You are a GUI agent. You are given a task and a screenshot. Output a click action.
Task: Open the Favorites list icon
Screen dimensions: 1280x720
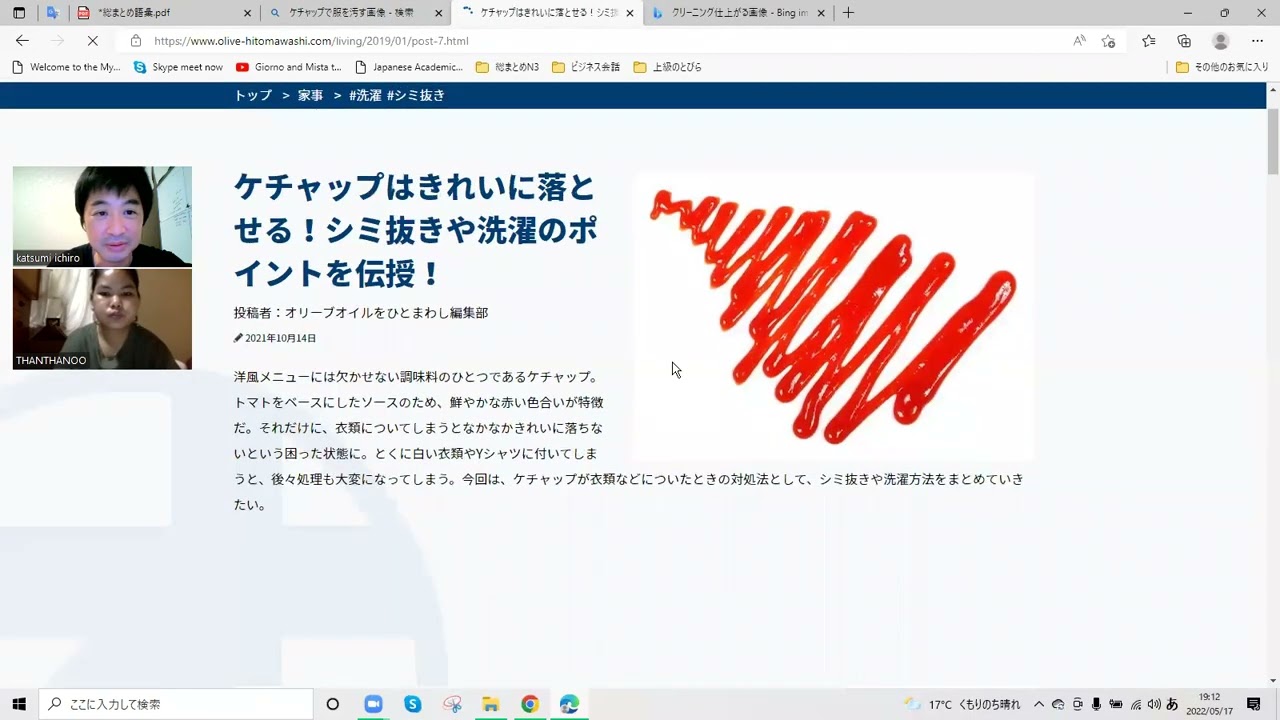coord(1149,41)
